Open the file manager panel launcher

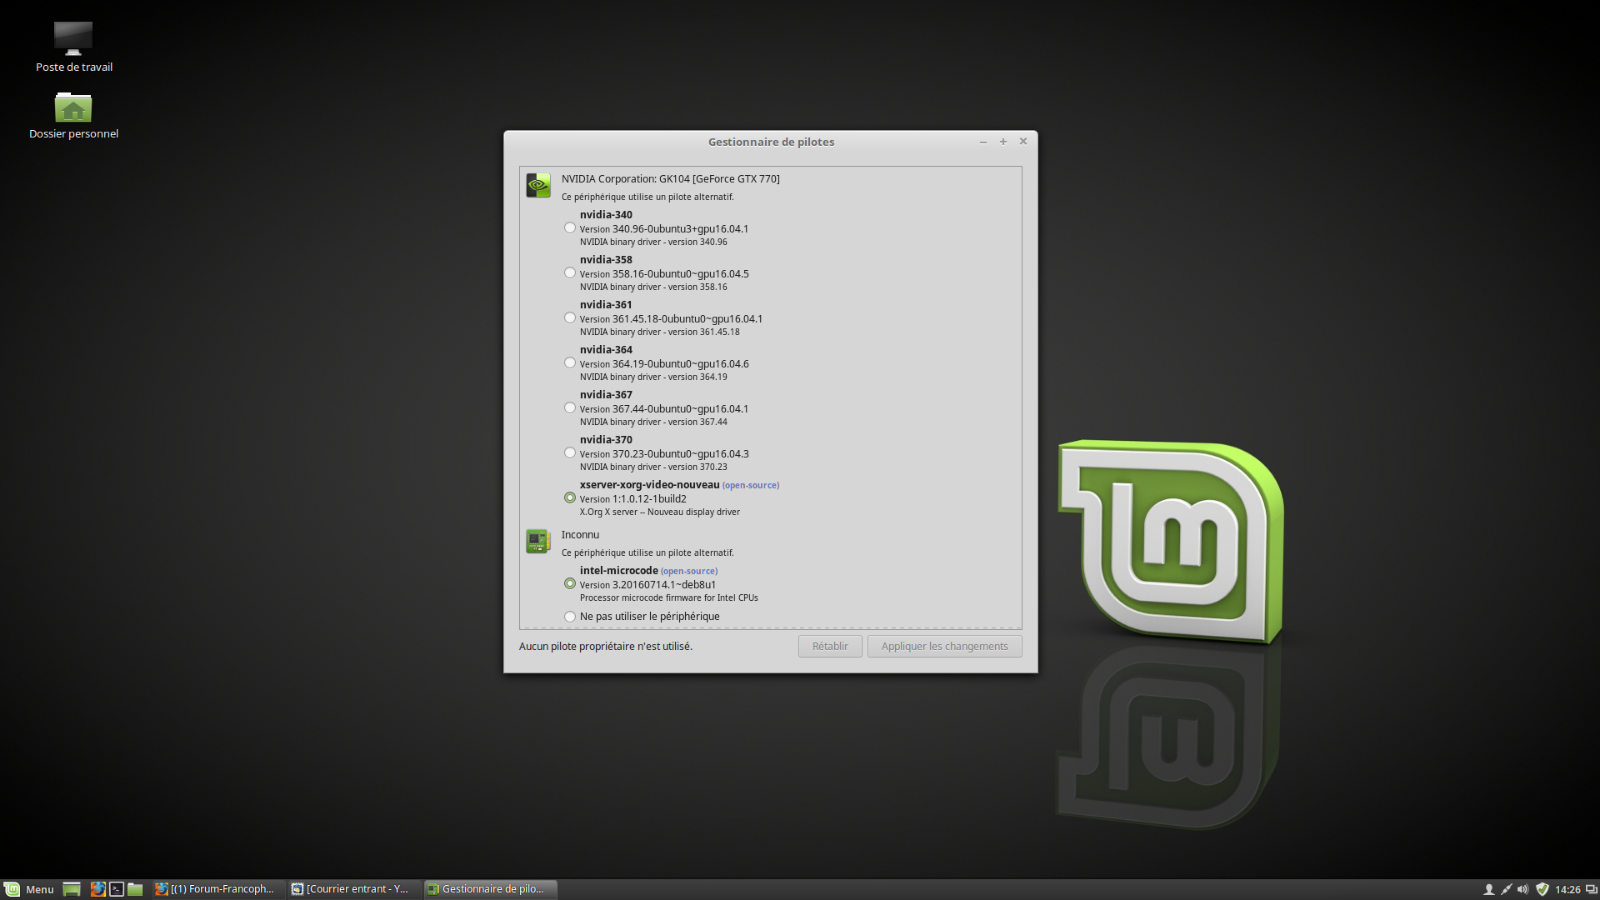(x=135, y=889)
